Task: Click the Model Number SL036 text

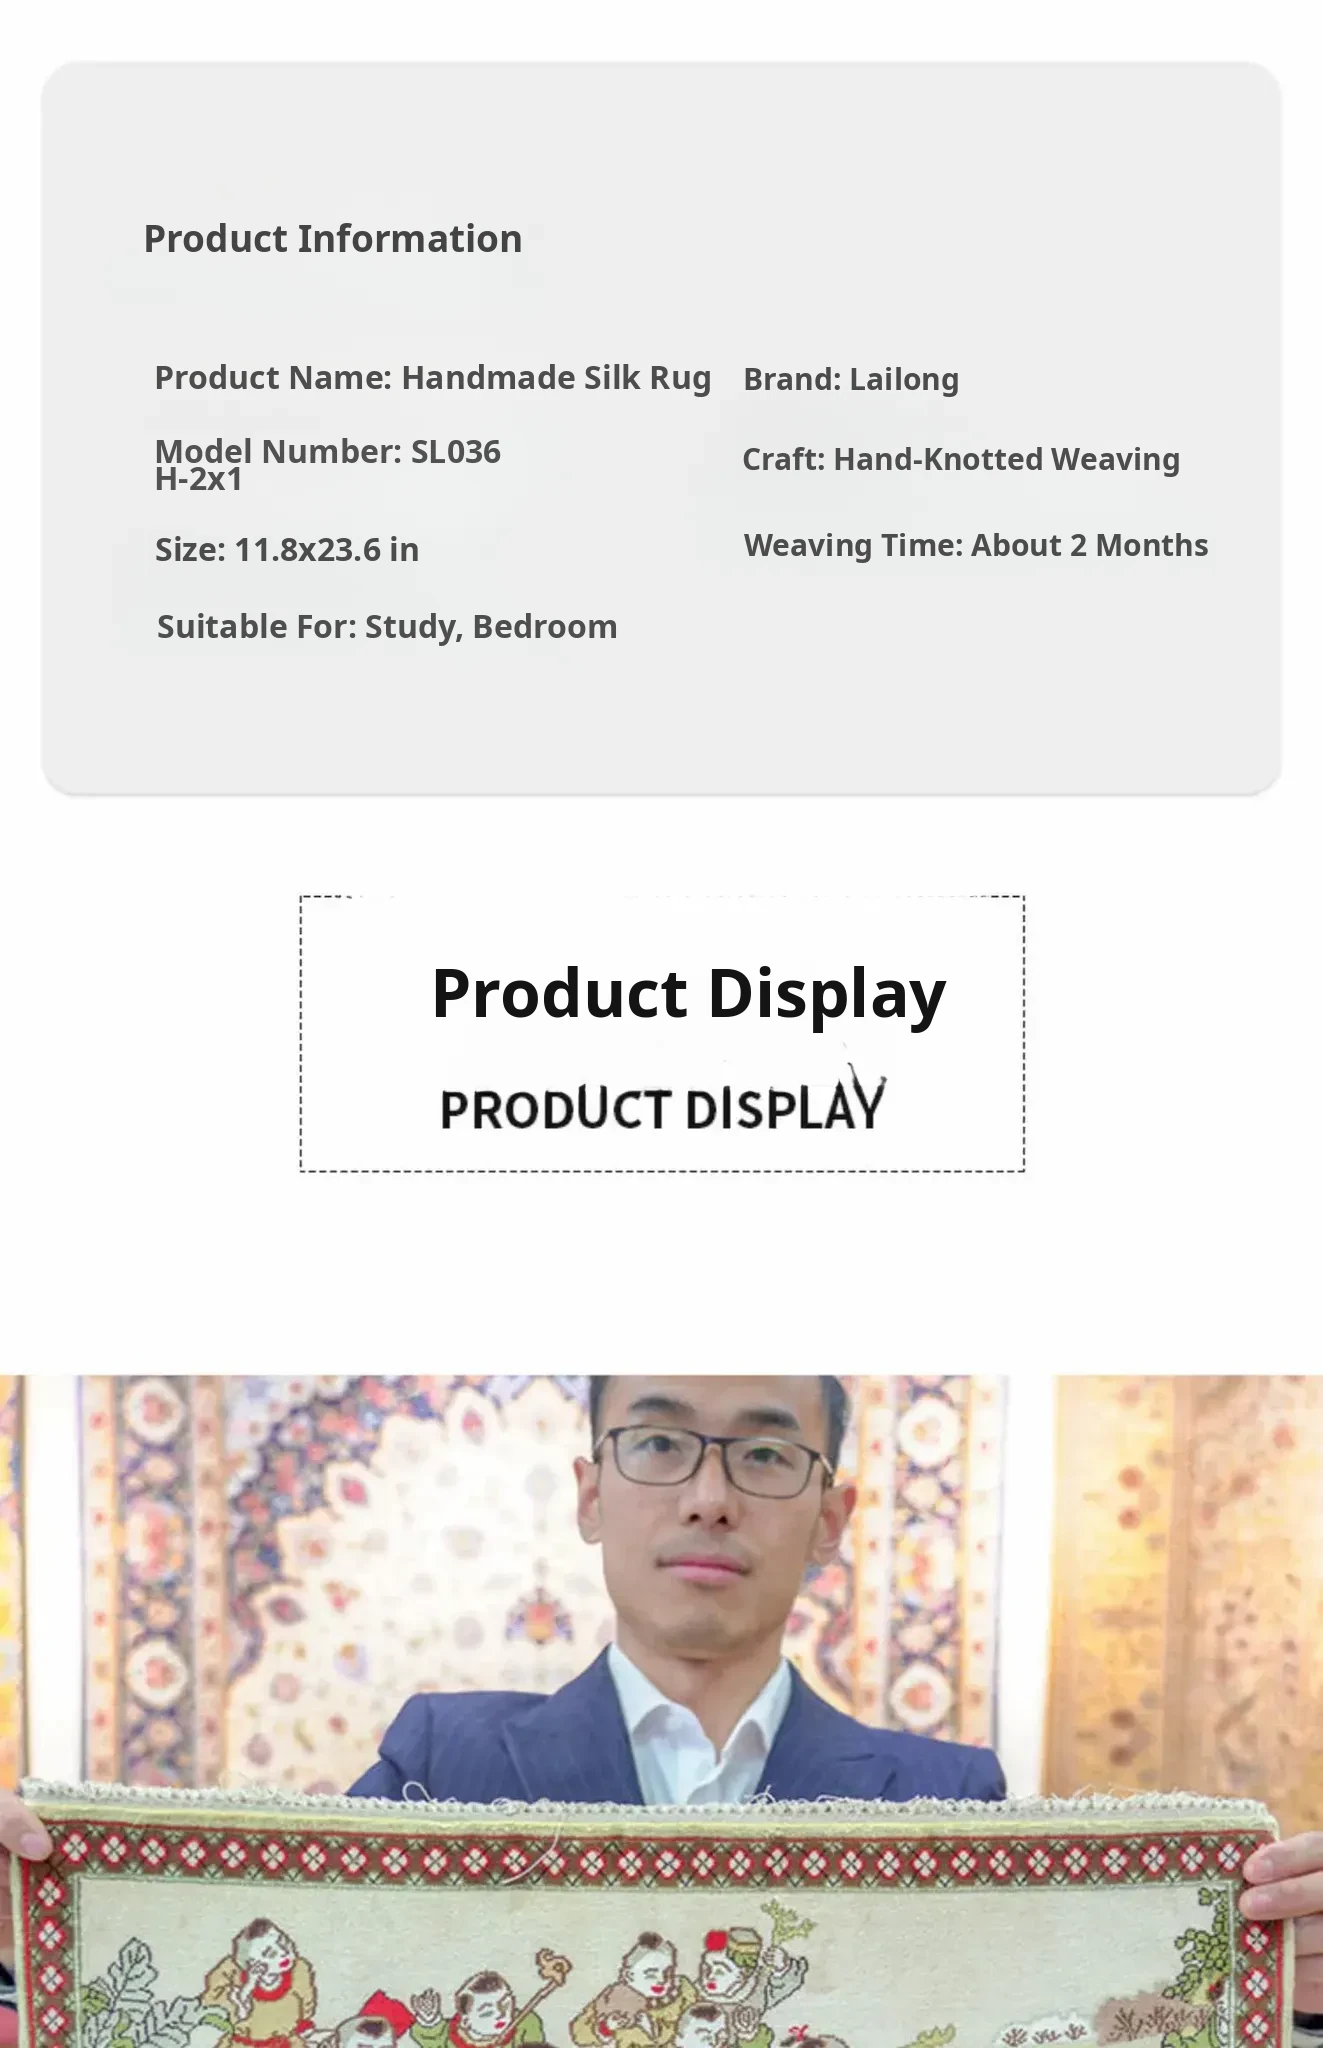Action: click(x=327, y=452)
